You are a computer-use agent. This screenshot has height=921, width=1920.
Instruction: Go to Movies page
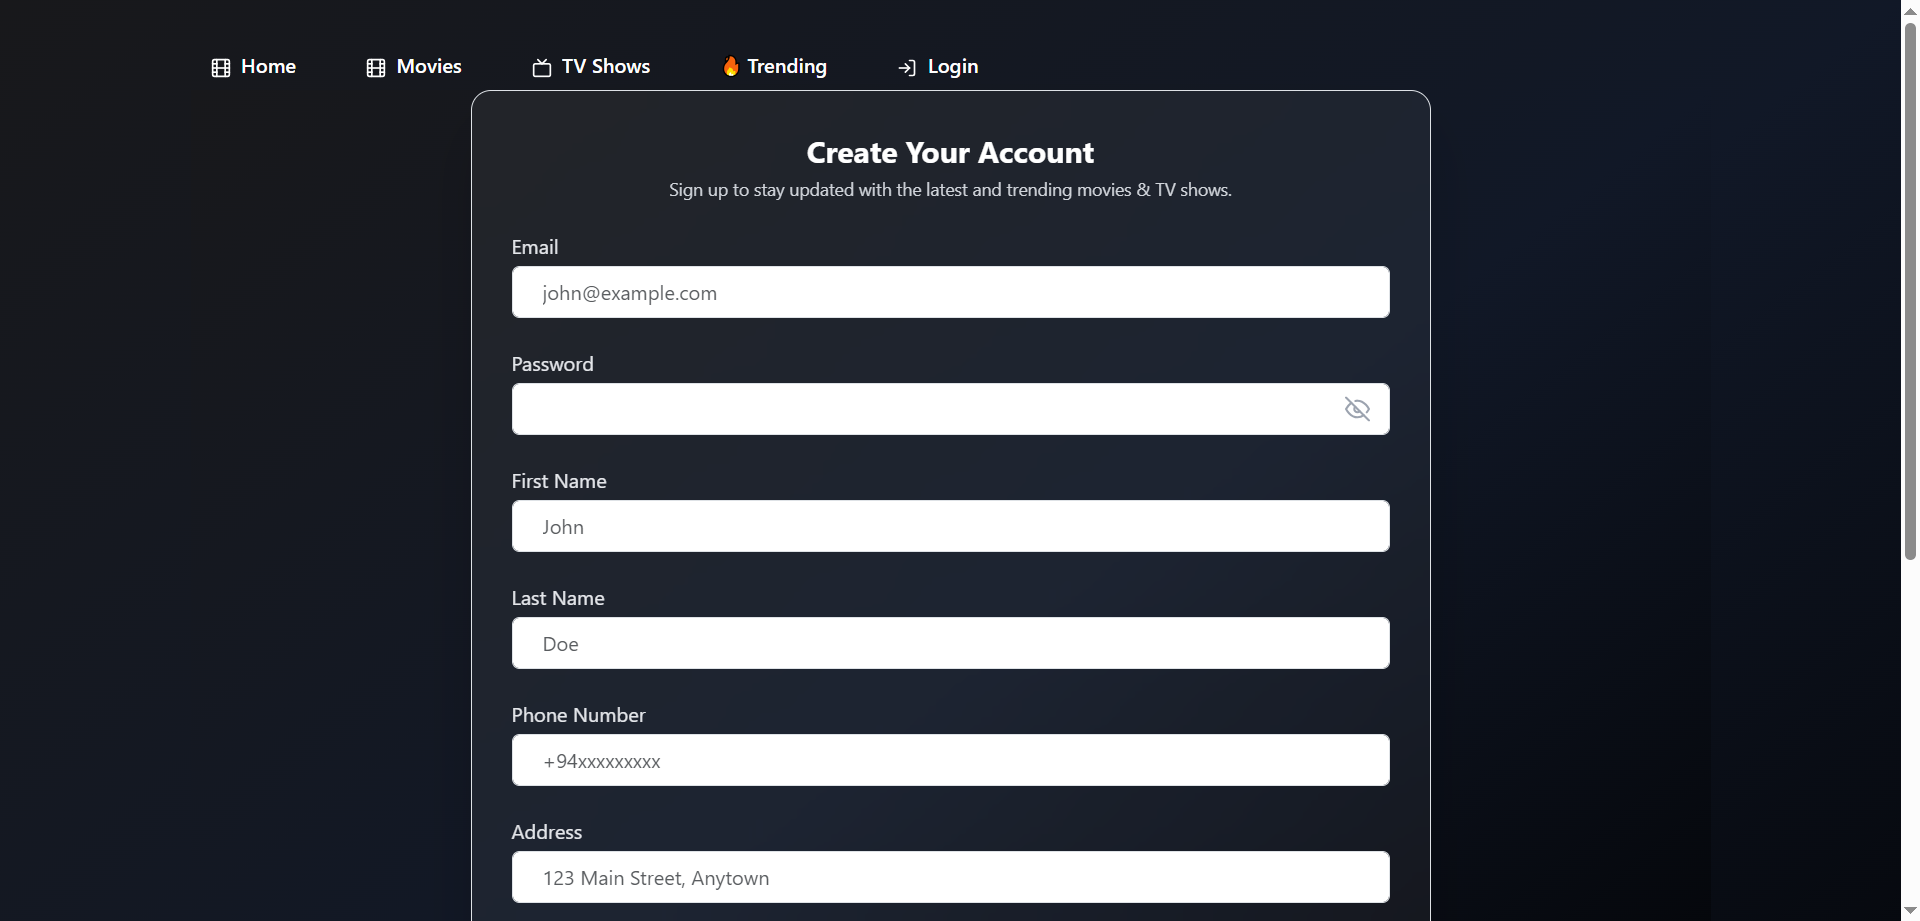429,67
